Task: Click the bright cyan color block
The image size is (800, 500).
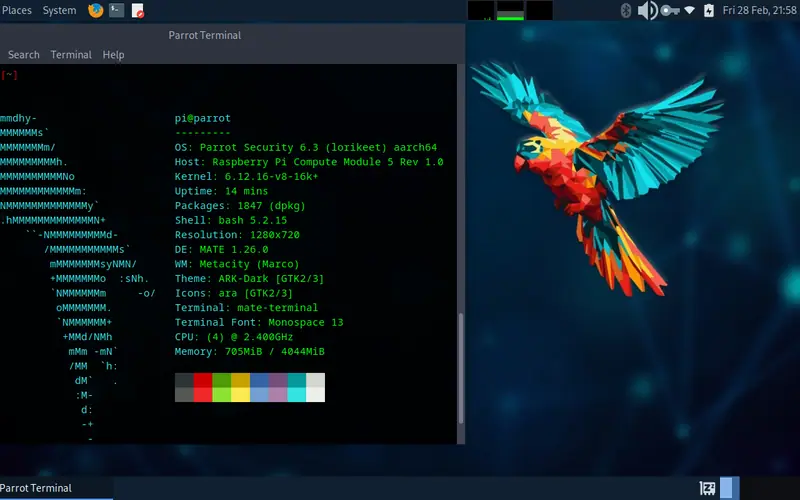Action: (296, 395)
